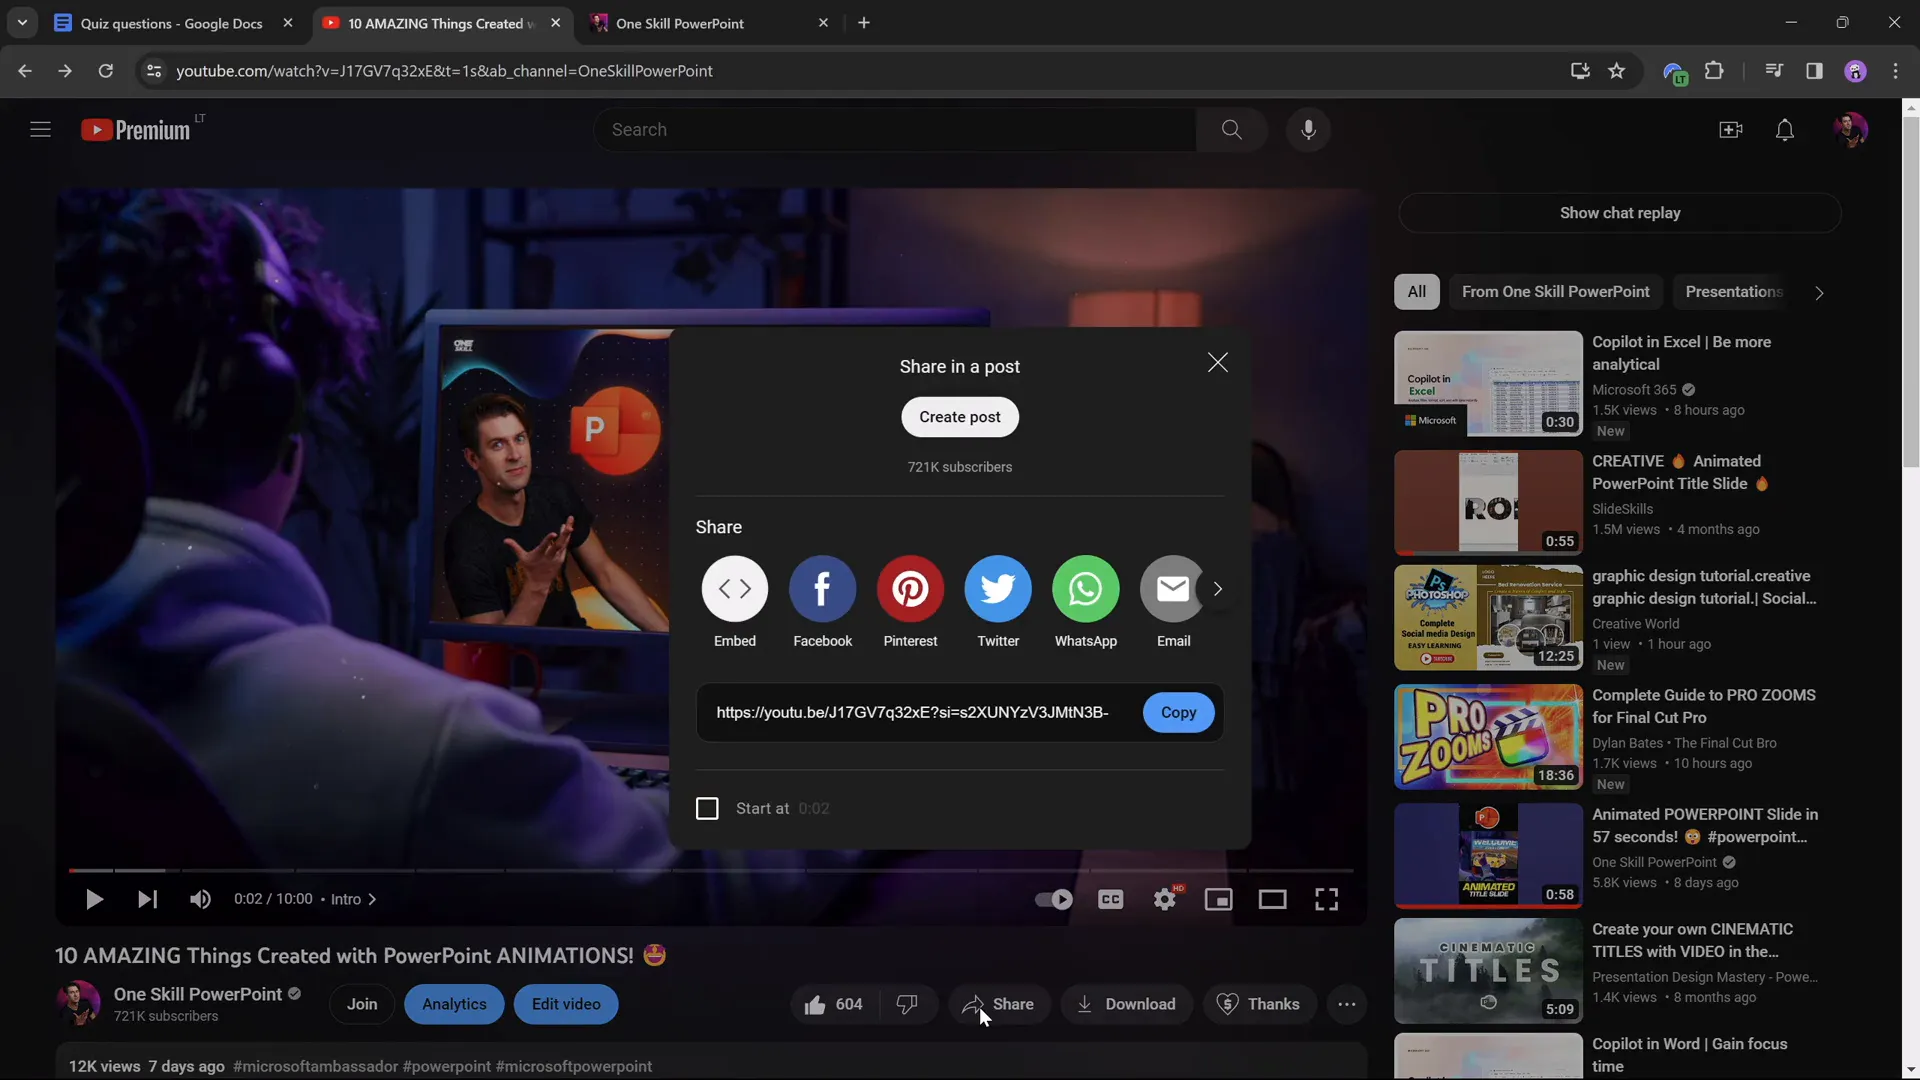Like the video with 604 likes
Screen dimensions: 1920x1080
pos(832,1004)
